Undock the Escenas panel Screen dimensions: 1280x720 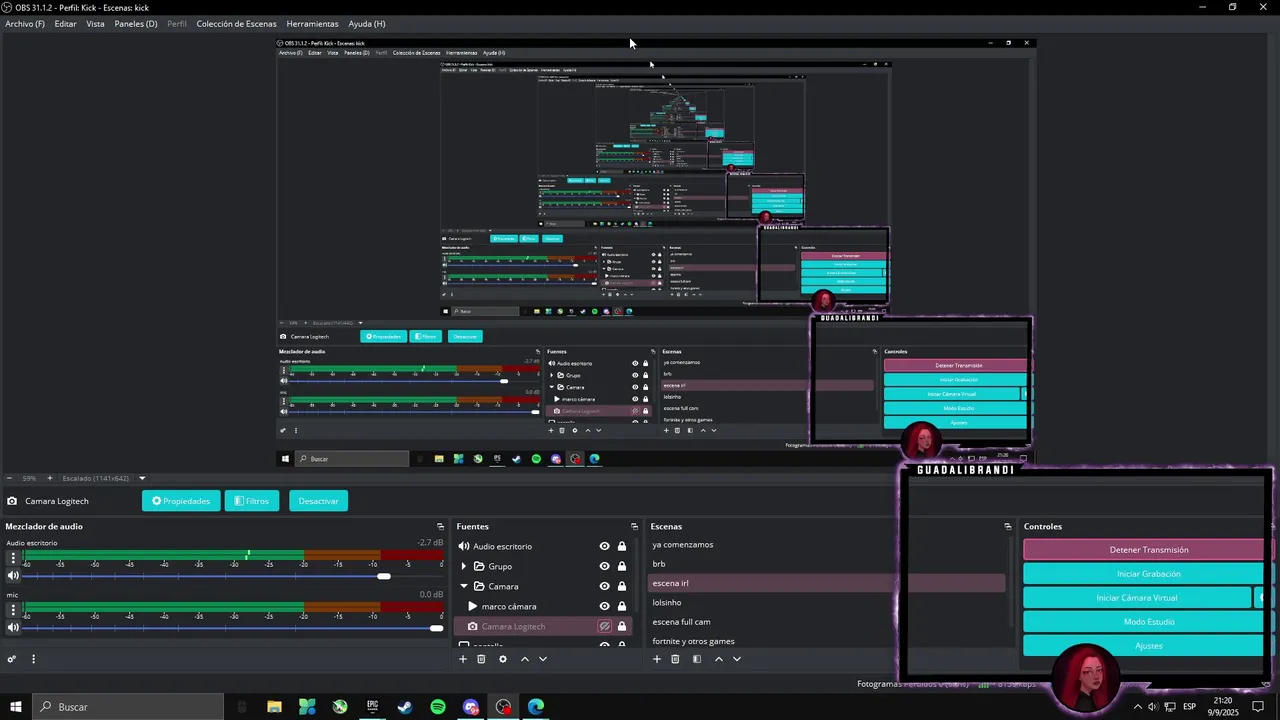click(1008, 527)
